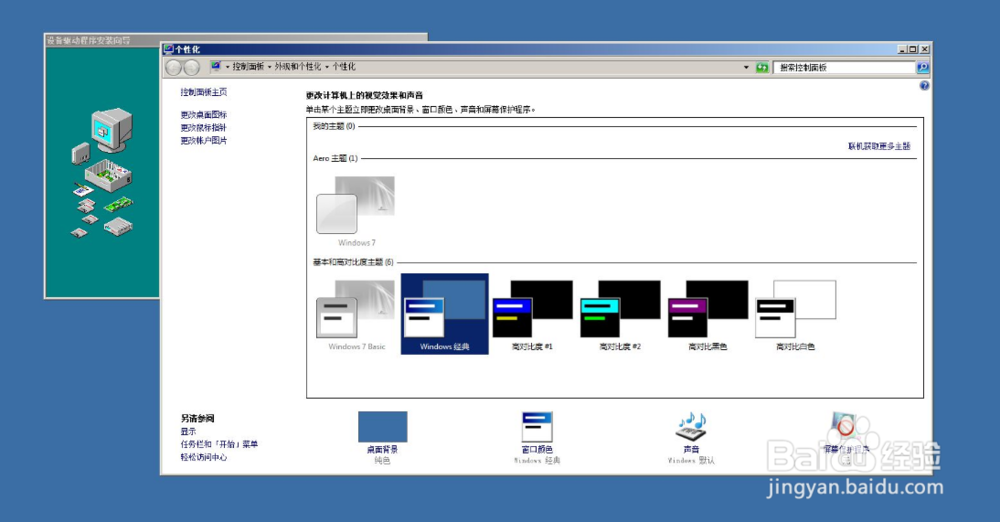Go back with the navigation back arrow
Viewport: 1000px width, 522px height.
173,67
